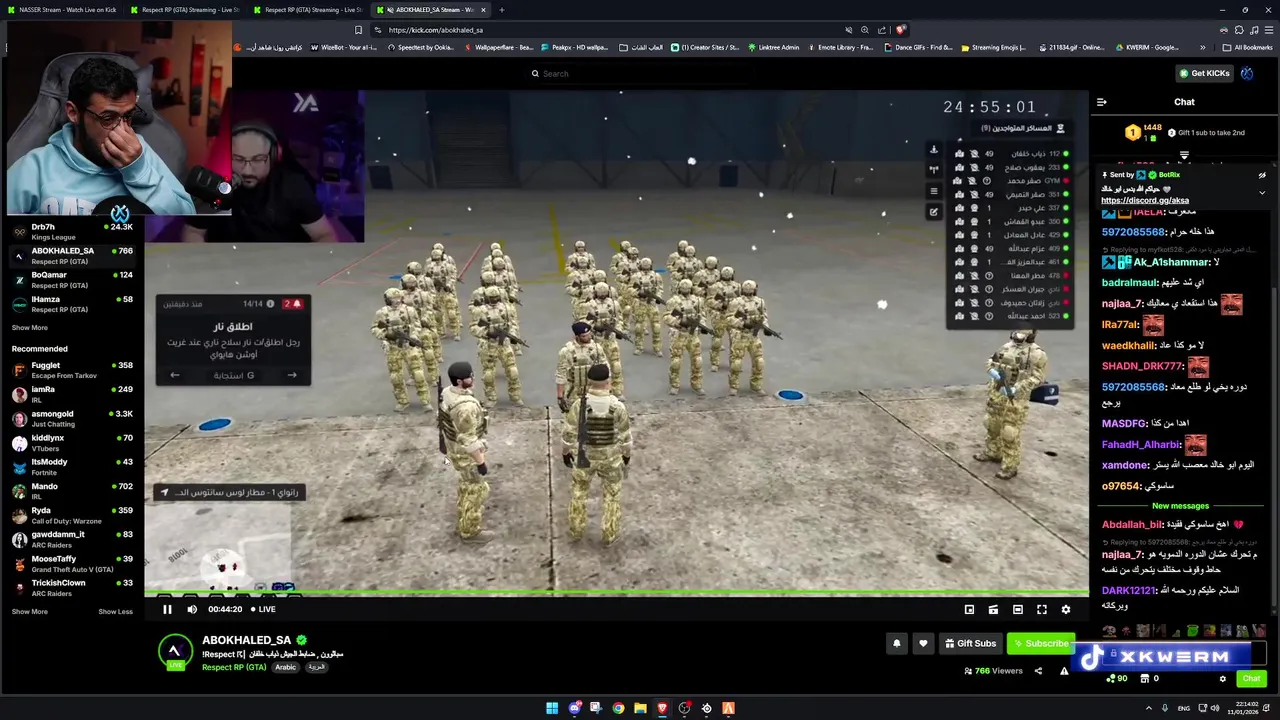This screenshot has height=720, width=1280.
Task: Click the Kick search field
Action: [x=640, y=73]
